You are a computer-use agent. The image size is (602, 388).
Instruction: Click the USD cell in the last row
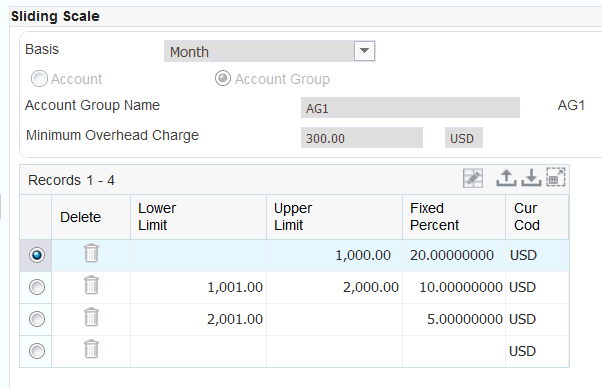click(537, 351)
